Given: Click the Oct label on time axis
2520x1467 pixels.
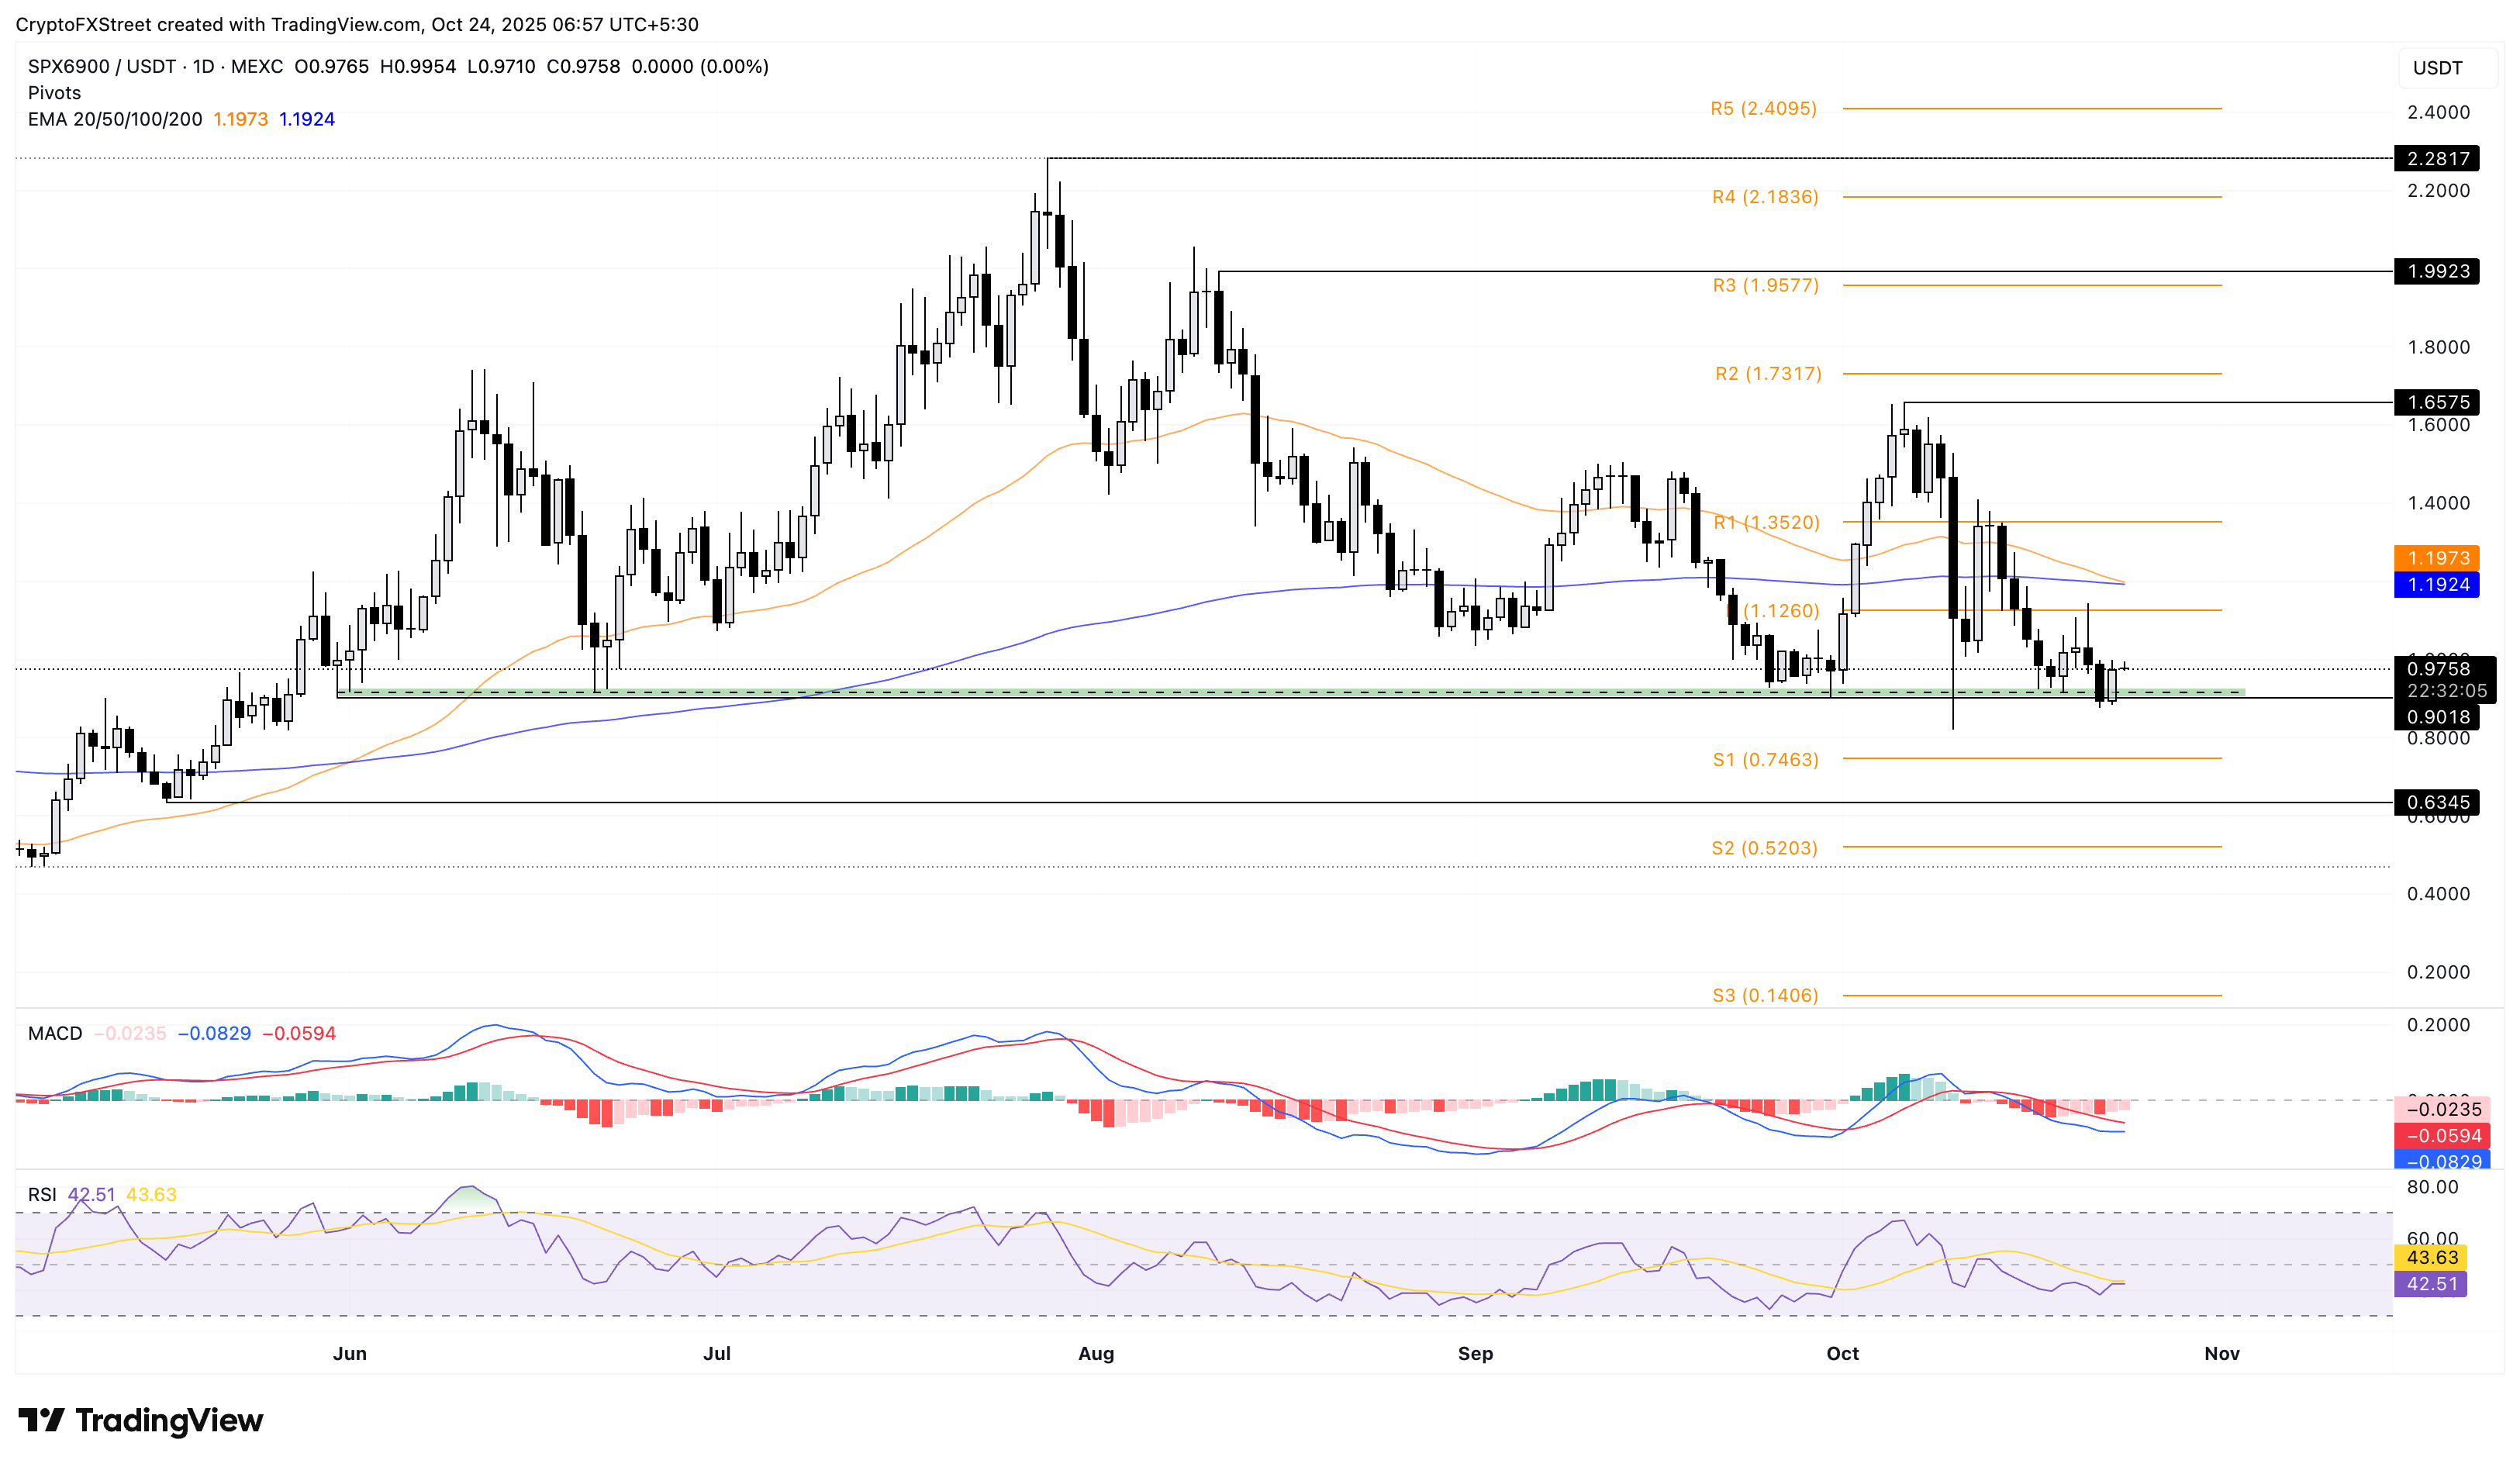Looking at the screenshot, I should click(x=1842, y=1353).
